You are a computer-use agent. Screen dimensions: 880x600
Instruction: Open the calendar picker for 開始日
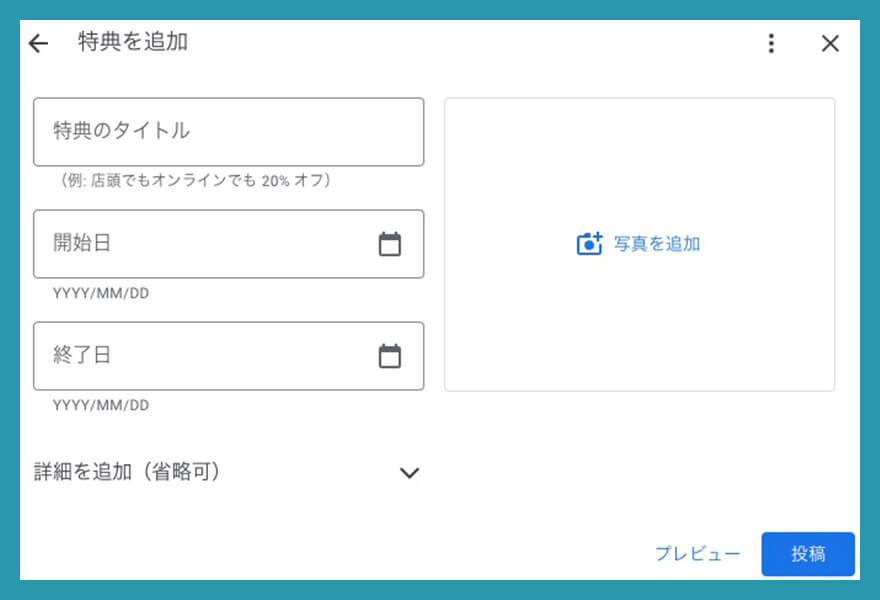(390, 244)
